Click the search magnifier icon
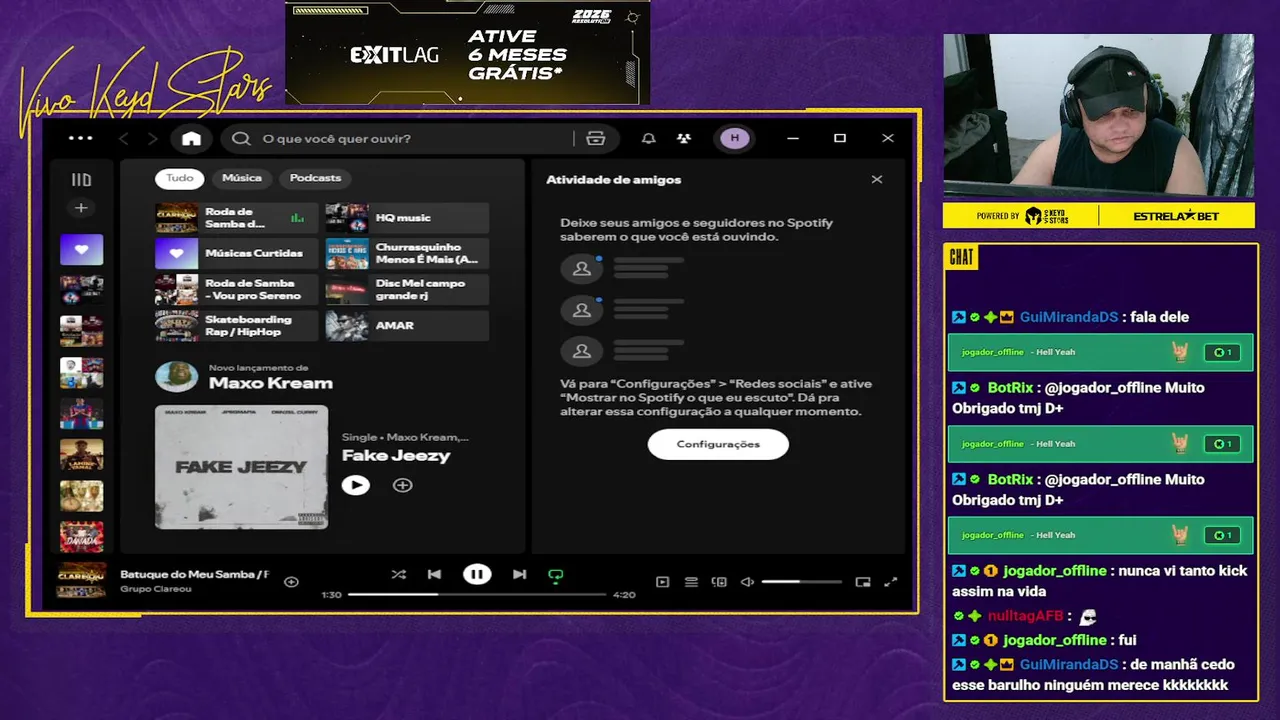The height and width of the screenshot is (720, 1280). tap(241, 139)
